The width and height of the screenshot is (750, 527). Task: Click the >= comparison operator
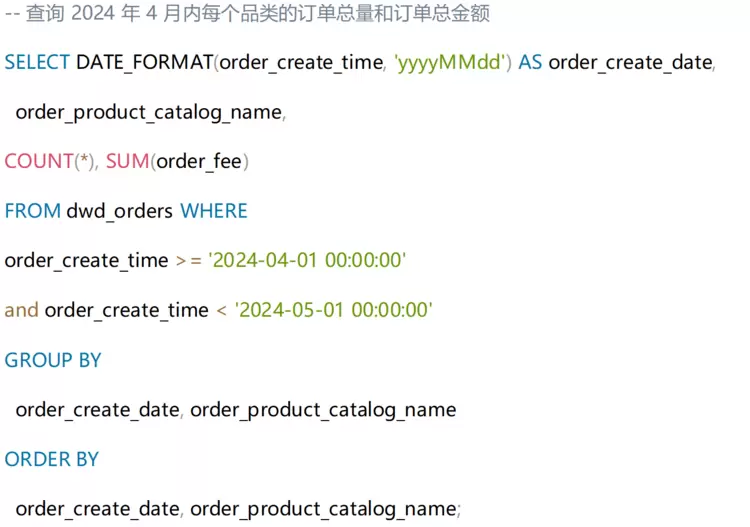point(188,261)
